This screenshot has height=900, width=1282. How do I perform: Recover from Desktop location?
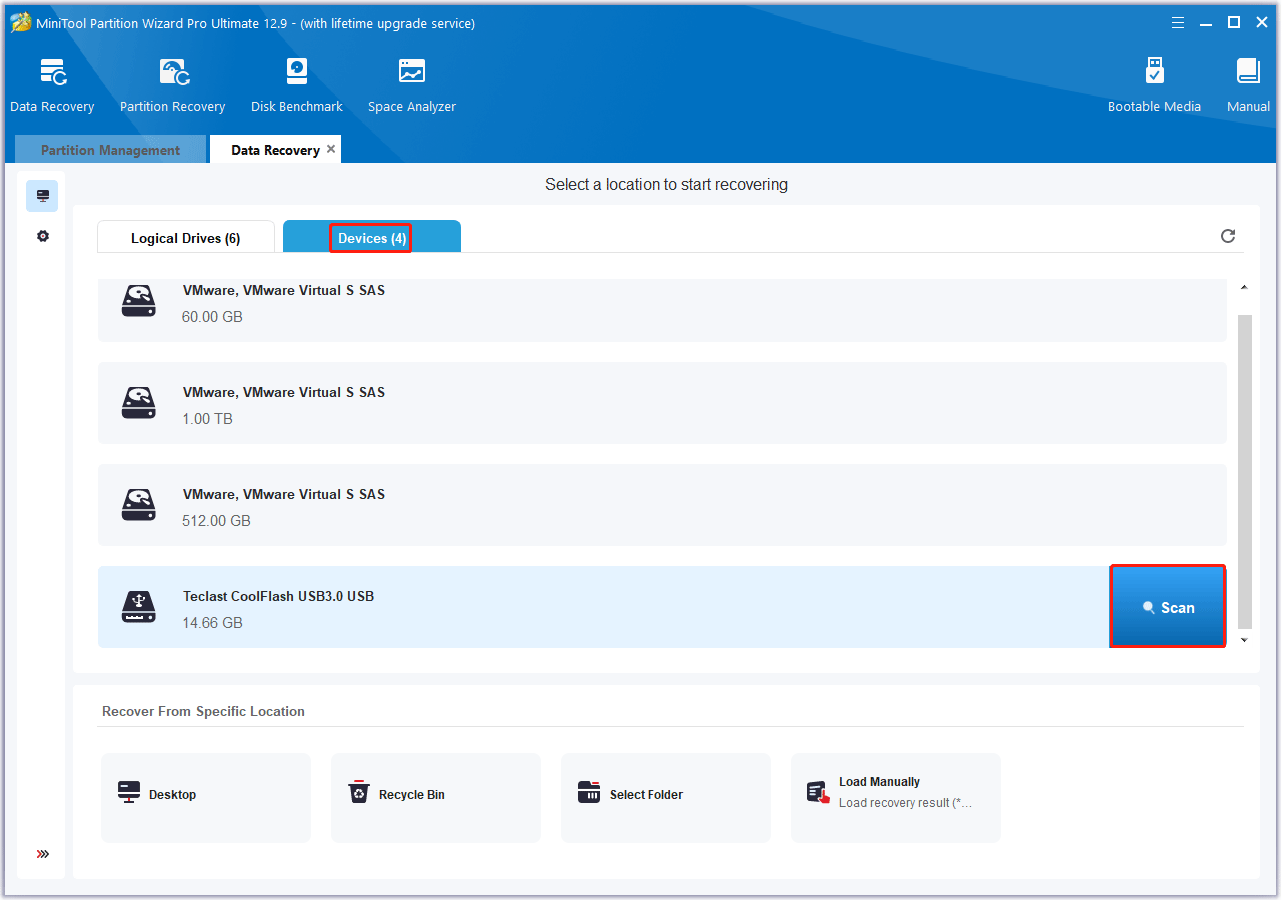pos(206,798)
